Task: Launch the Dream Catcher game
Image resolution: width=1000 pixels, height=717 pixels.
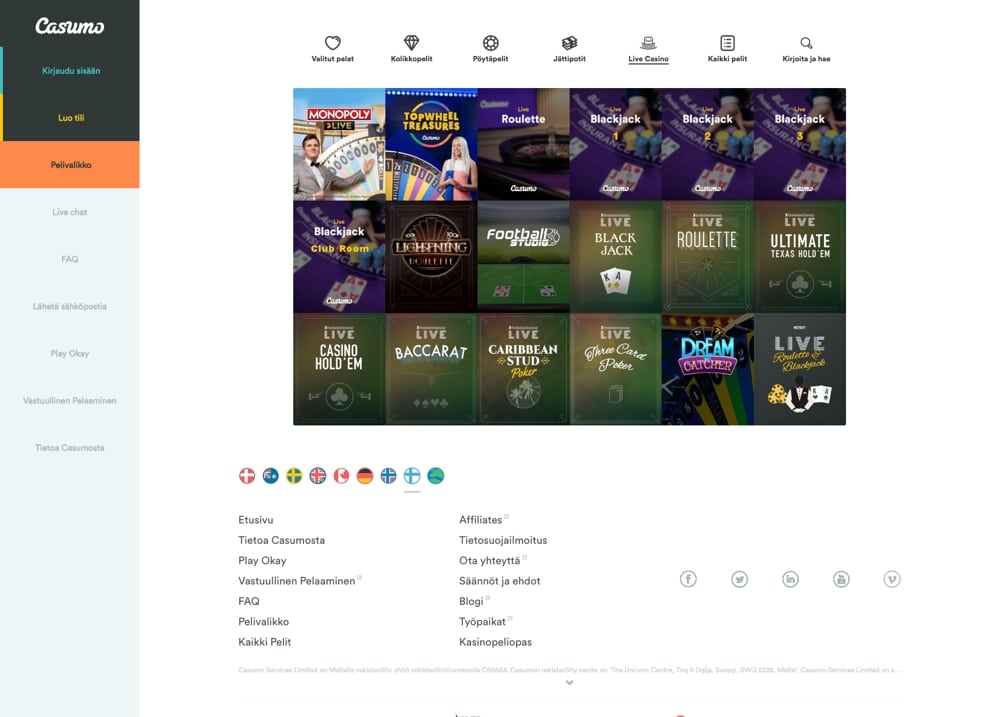Action: (x=708, y=369)
